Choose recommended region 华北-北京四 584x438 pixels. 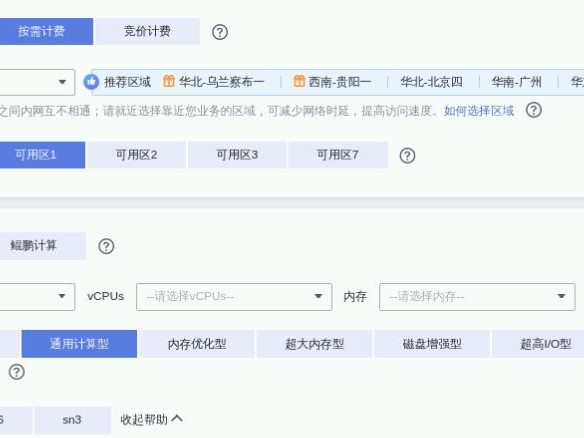(x=431, y=82)
